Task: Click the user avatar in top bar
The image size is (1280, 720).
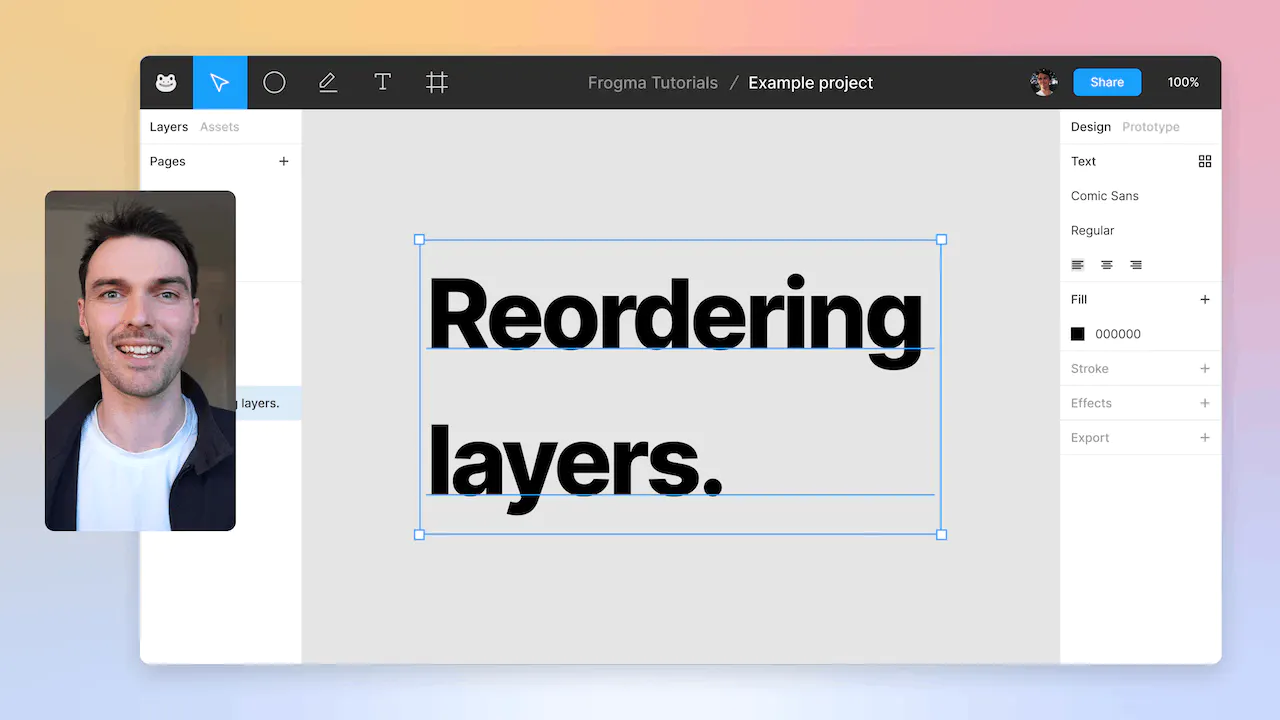Action: coord(1044,83)
